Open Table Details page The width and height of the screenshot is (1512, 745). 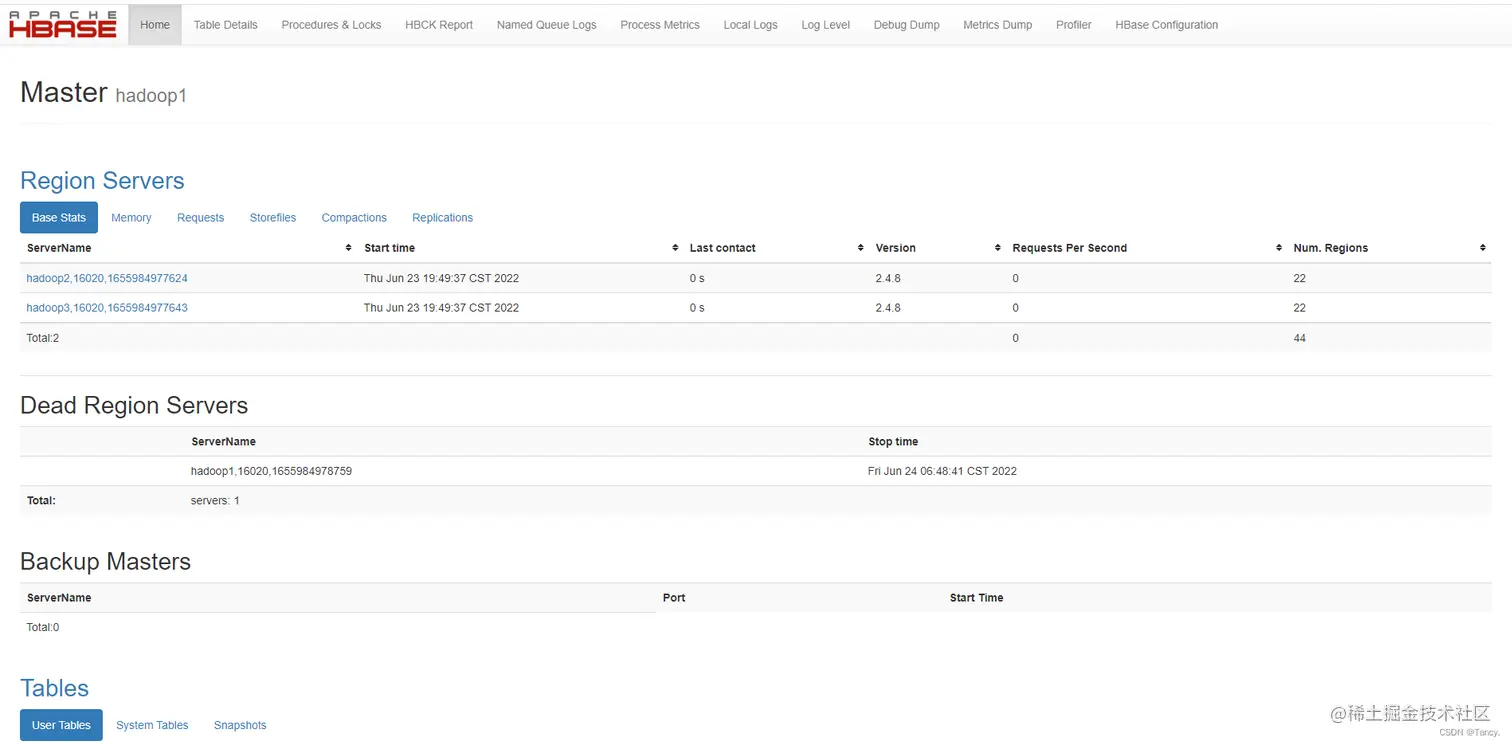225,25
